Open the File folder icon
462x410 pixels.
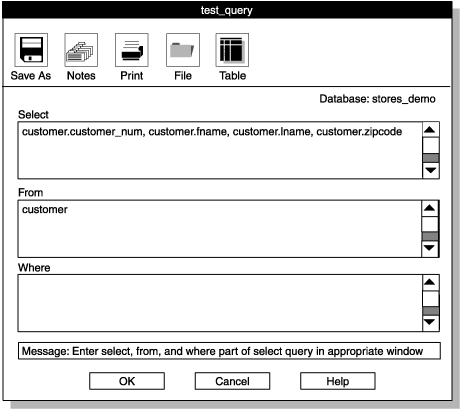coord(183,50)
